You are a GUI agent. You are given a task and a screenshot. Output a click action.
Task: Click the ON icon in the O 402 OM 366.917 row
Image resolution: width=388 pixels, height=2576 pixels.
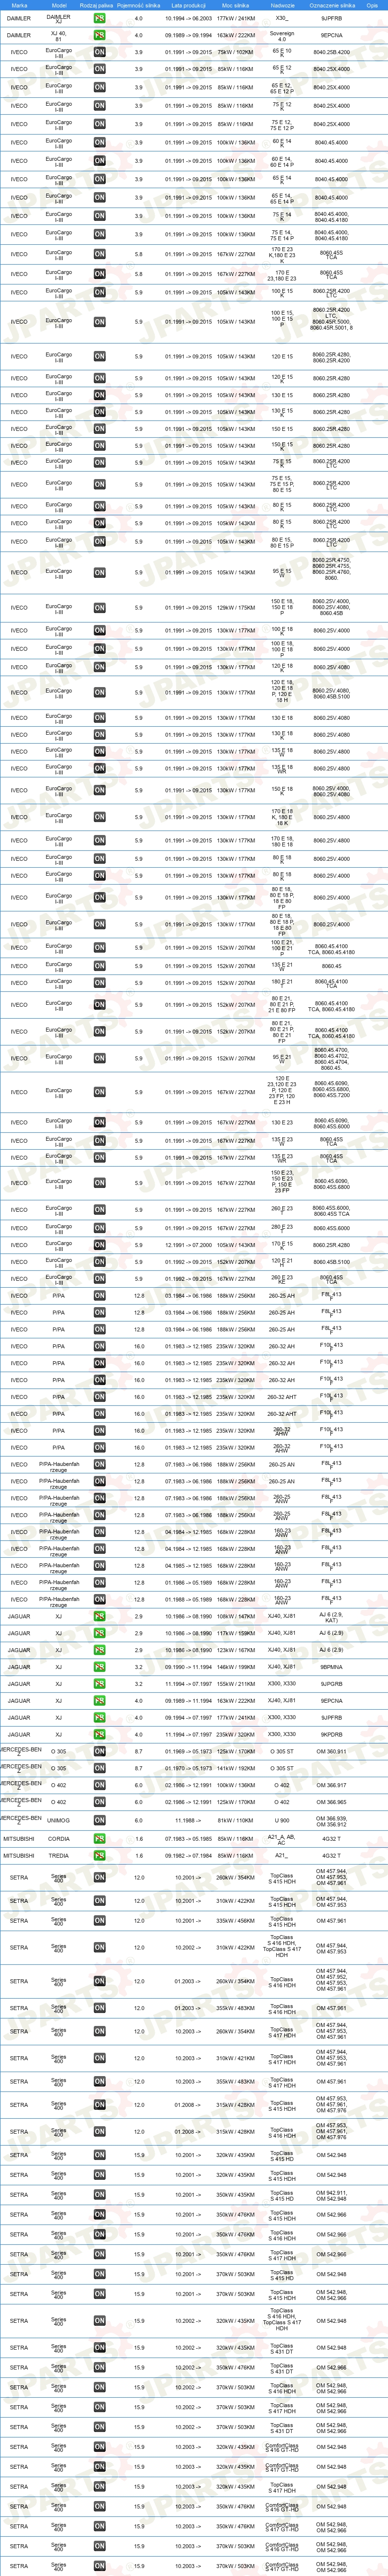coord(99,1785)
